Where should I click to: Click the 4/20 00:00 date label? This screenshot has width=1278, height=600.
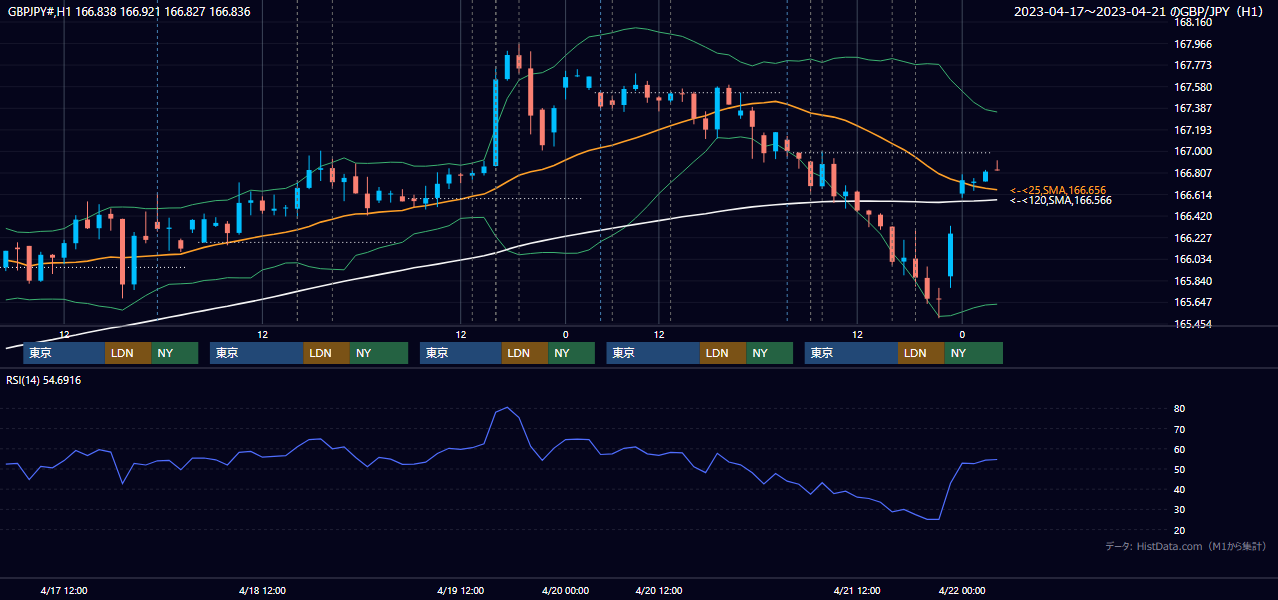click(565, 590)
